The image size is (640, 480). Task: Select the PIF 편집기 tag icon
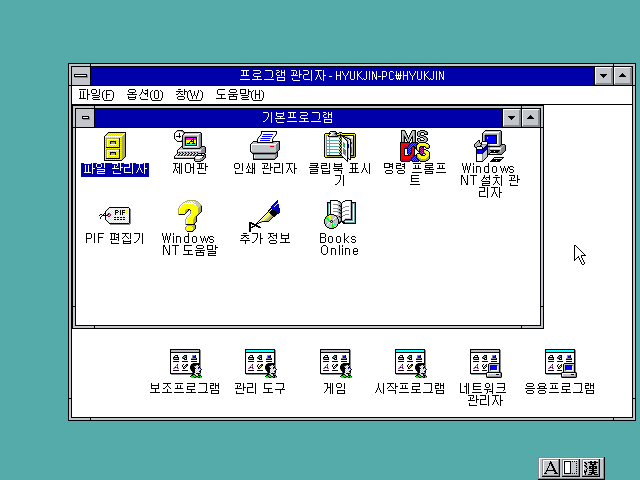pos(115,216)
